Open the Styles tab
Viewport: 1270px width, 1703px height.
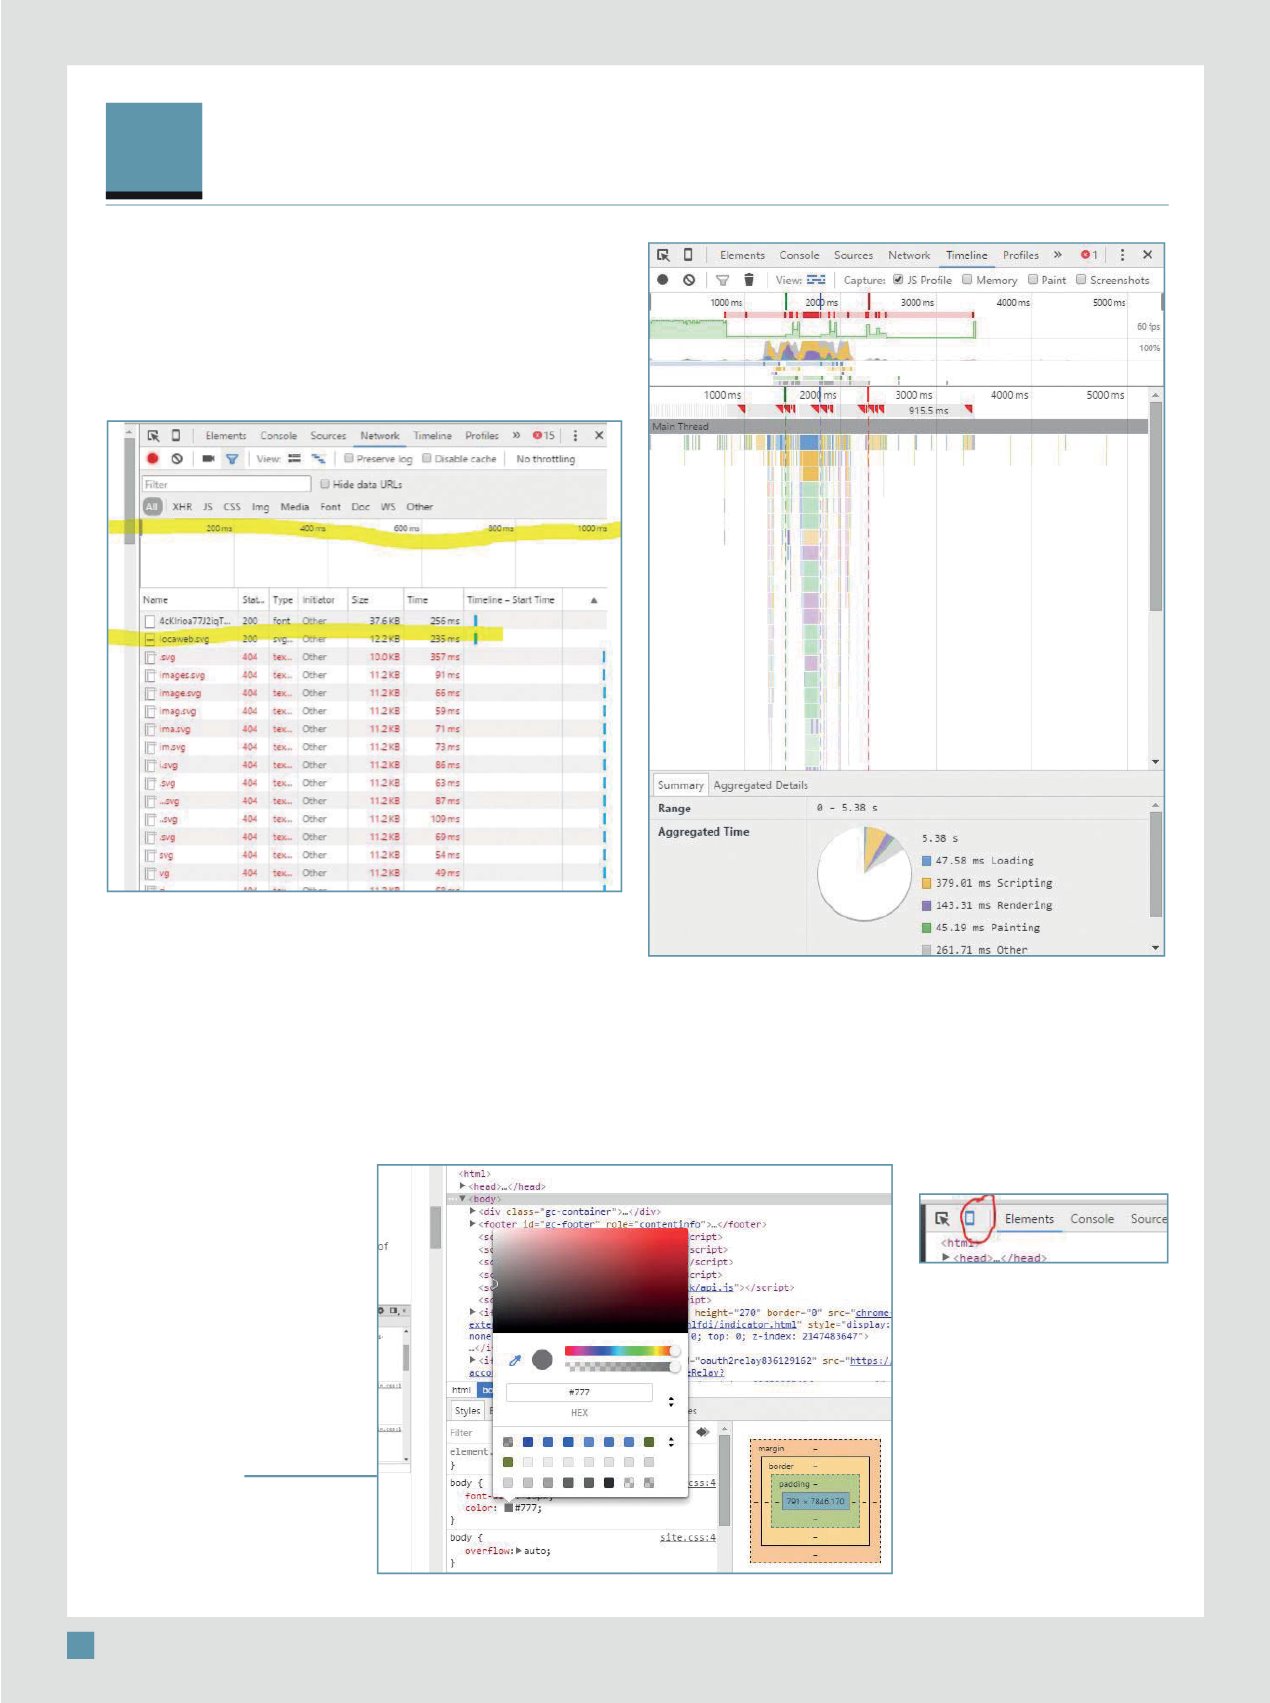pos(467,1411)
